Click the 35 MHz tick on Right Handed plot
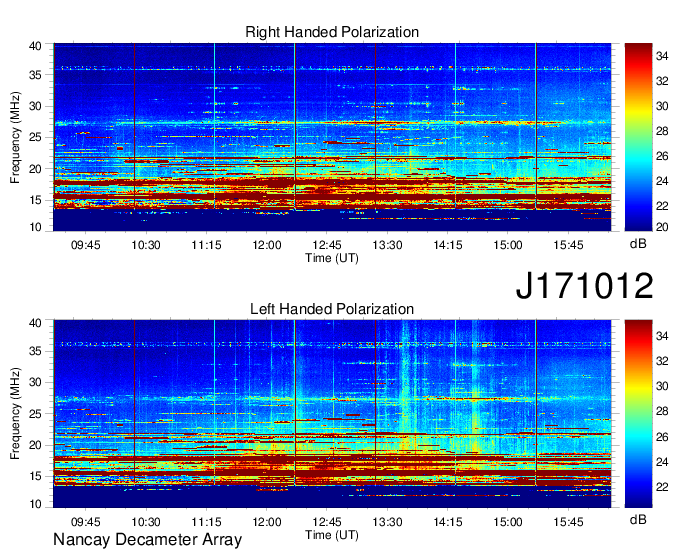 (36, 75)
